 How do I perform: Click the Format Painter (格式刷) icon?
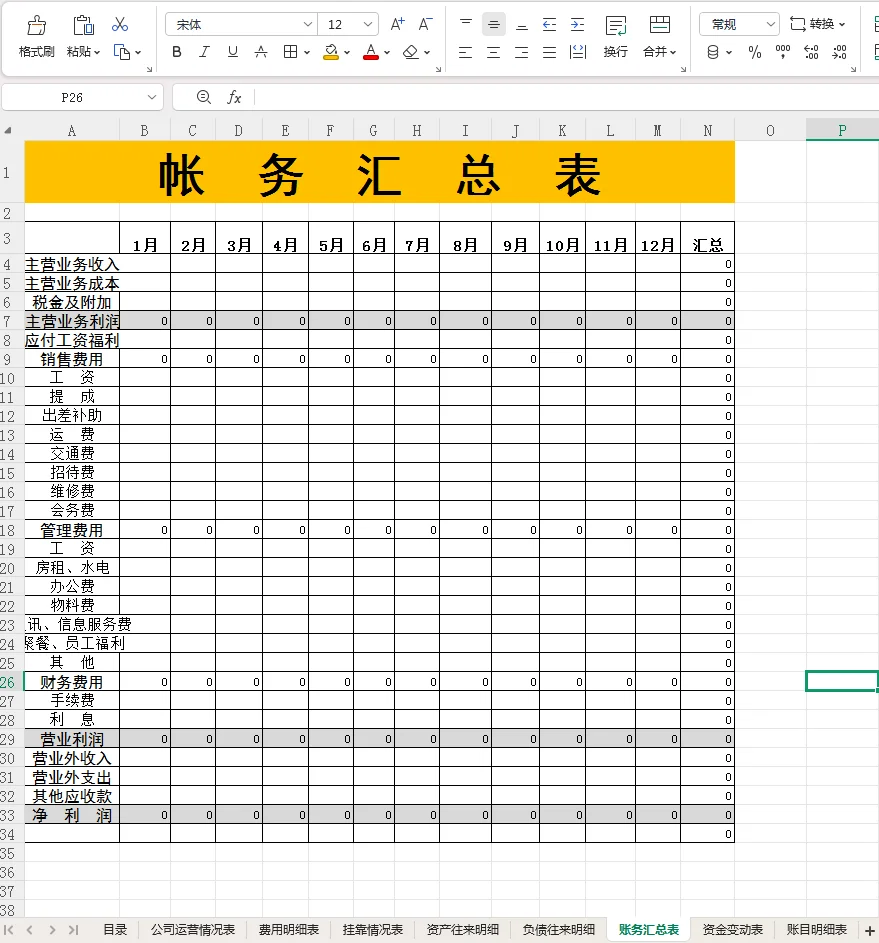coord(36,25)
